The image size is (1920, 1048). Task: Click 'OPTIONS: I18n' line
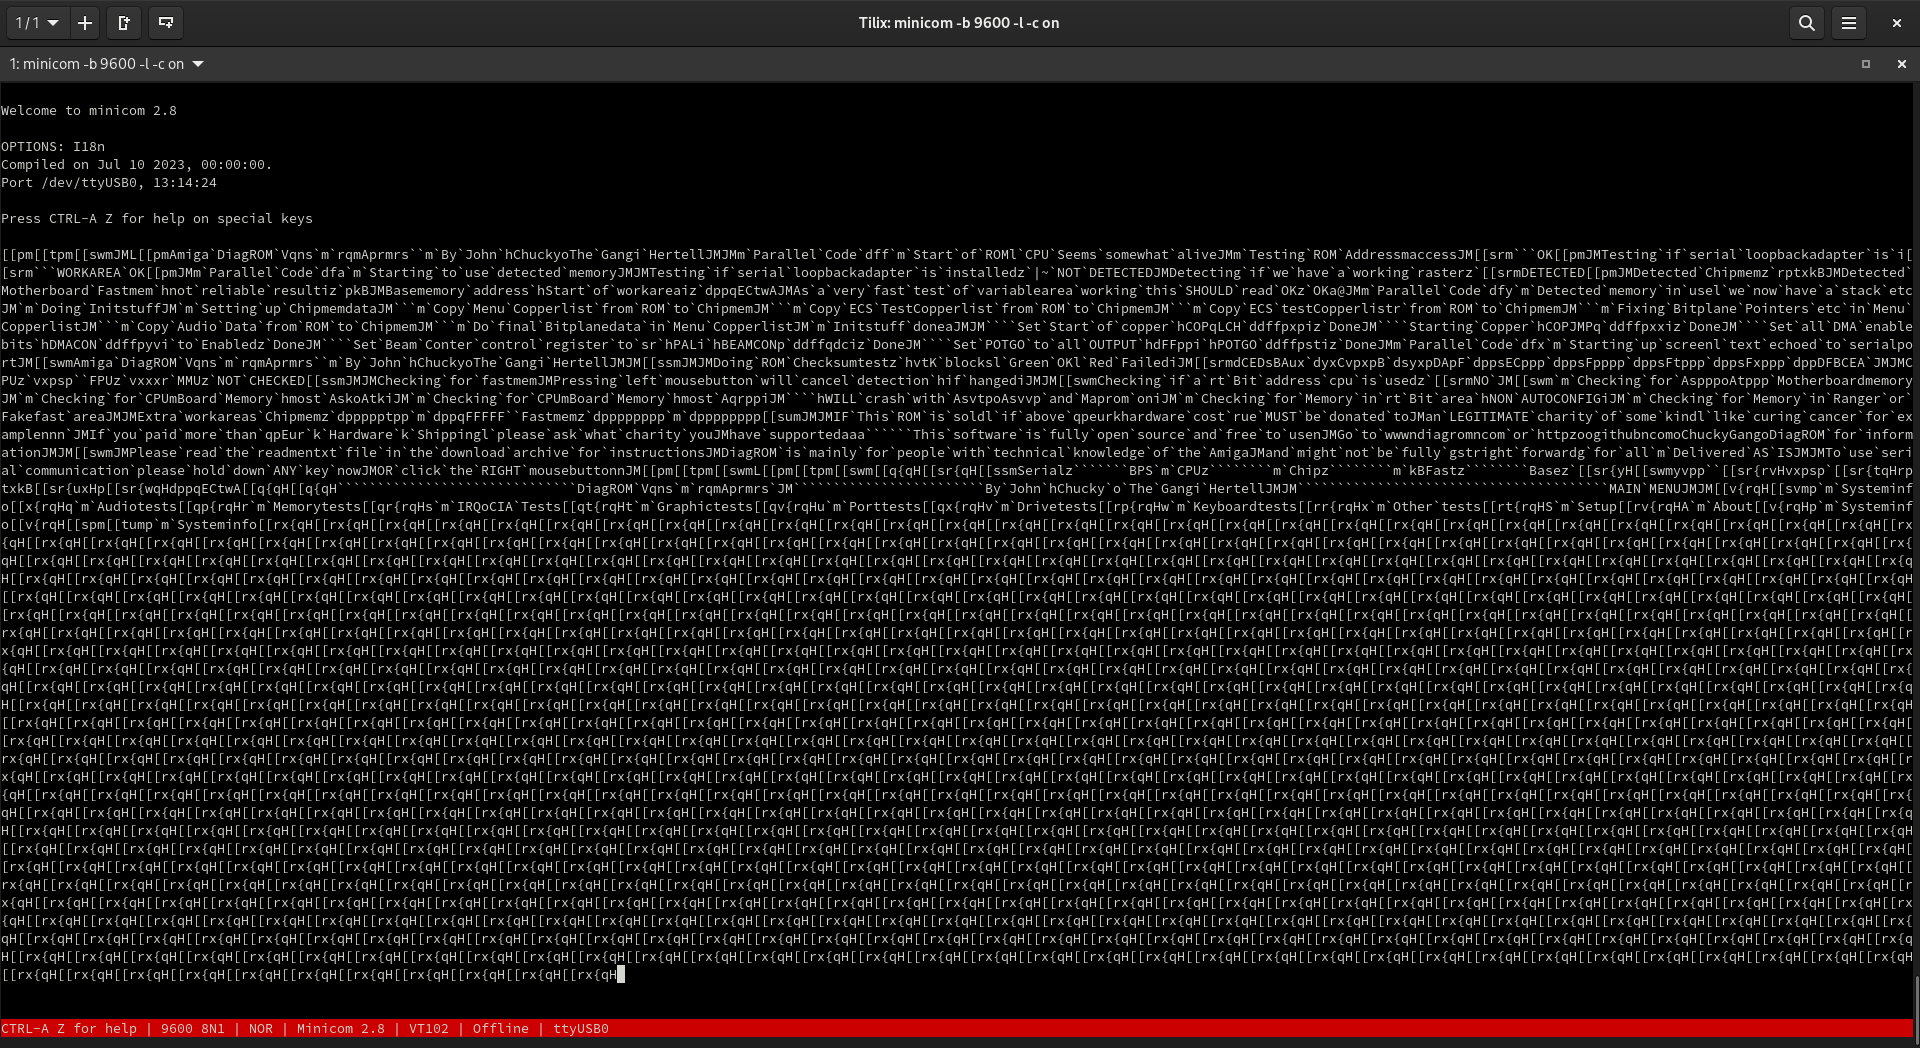(53, 147)
